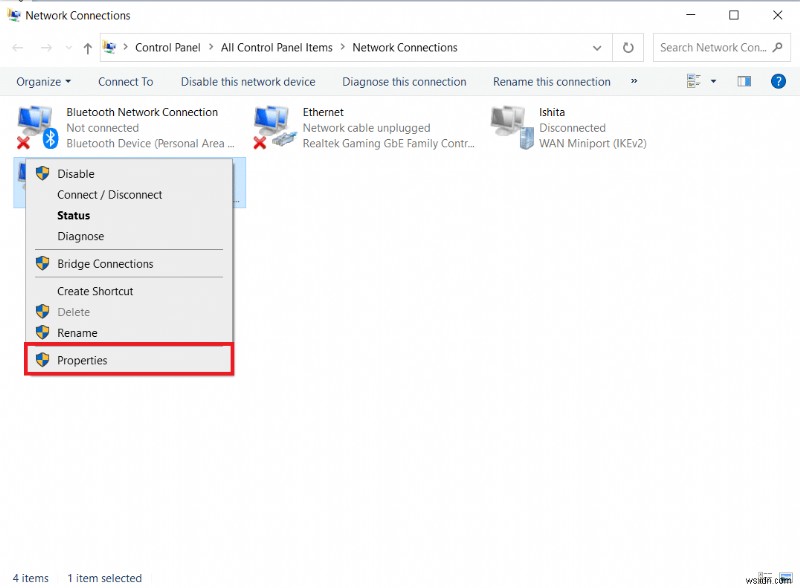
Task: Expand chevron after Control Panel breadcrumb
Action: [211, 47]
